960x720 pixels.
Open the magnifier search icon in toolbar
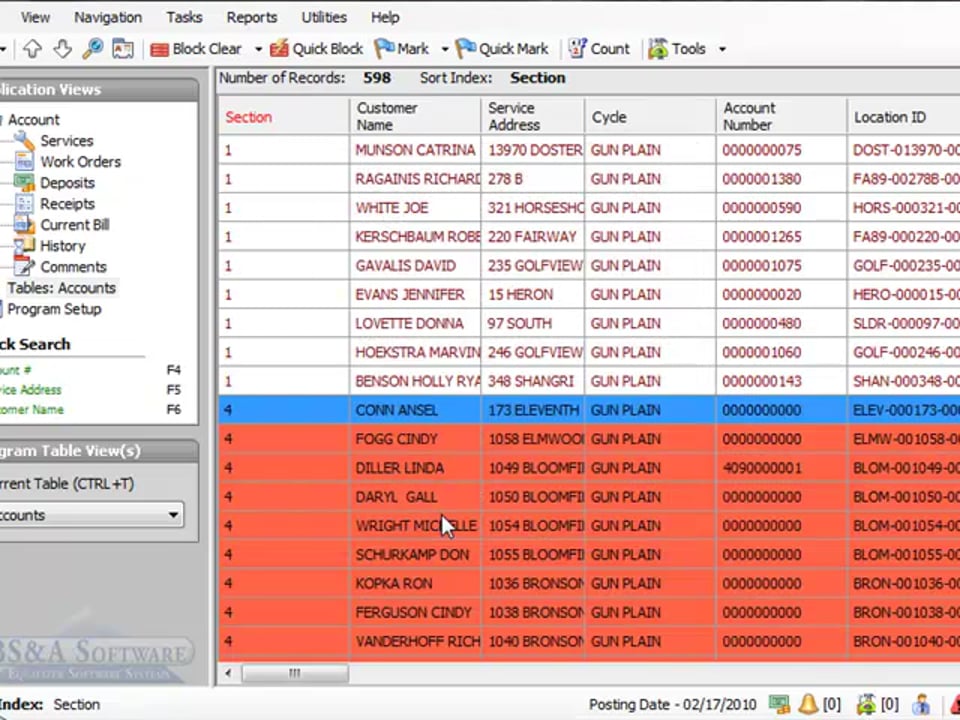click(92, 49)
